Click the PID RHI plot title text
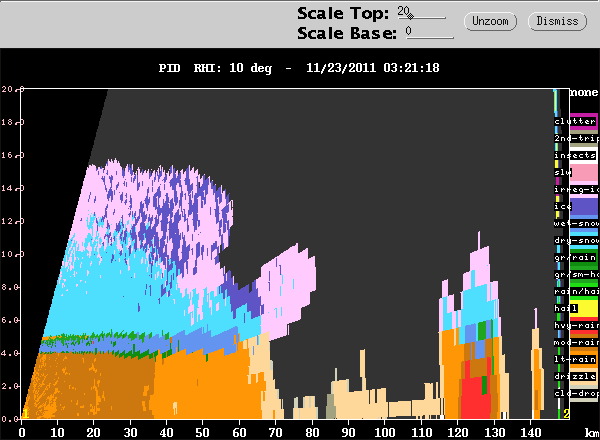The width and height of the screenshot is (600, 440). click(x=299, y=68)
